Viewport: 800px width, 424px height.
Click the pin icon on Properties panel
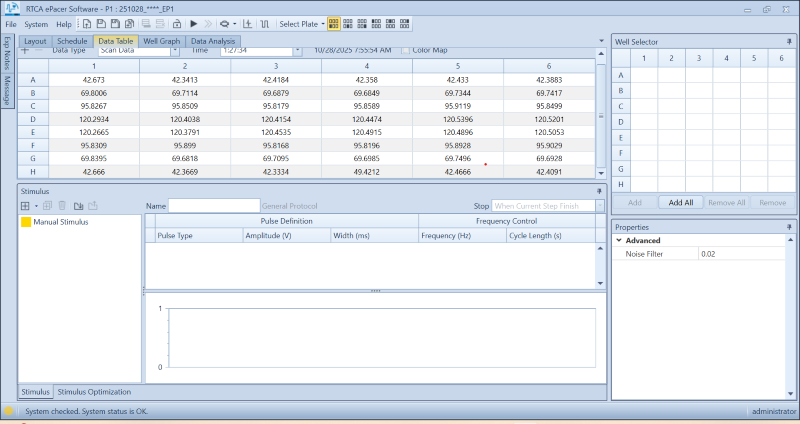pos(791,227)
